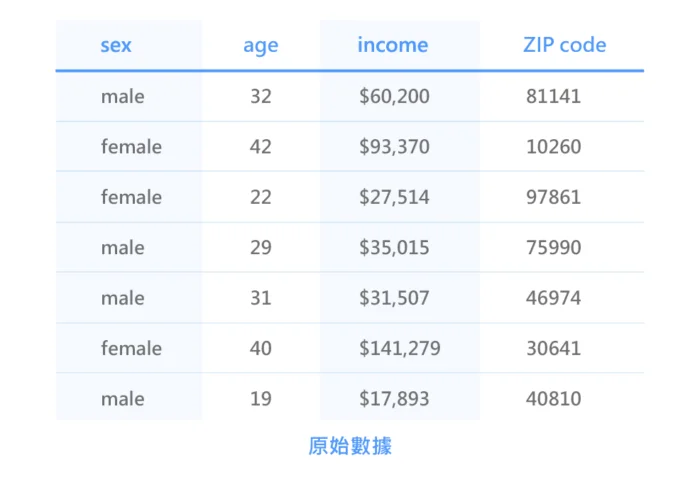
Task: Click the age column header
Action: coord(261,46)
